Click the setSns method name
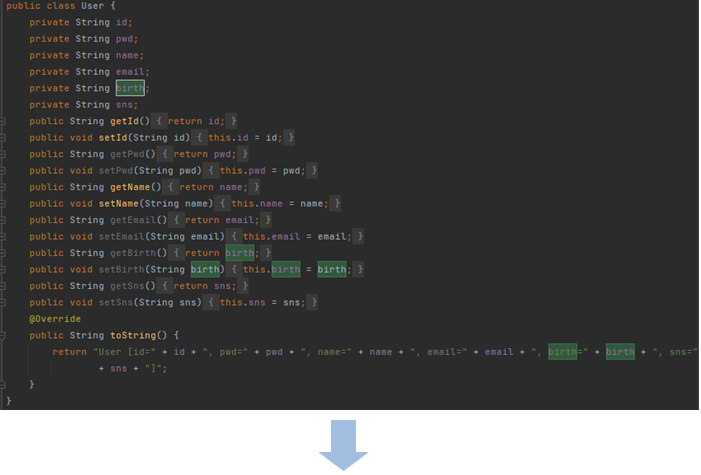This screenshot has width=701, height=475. pos(116,303)
